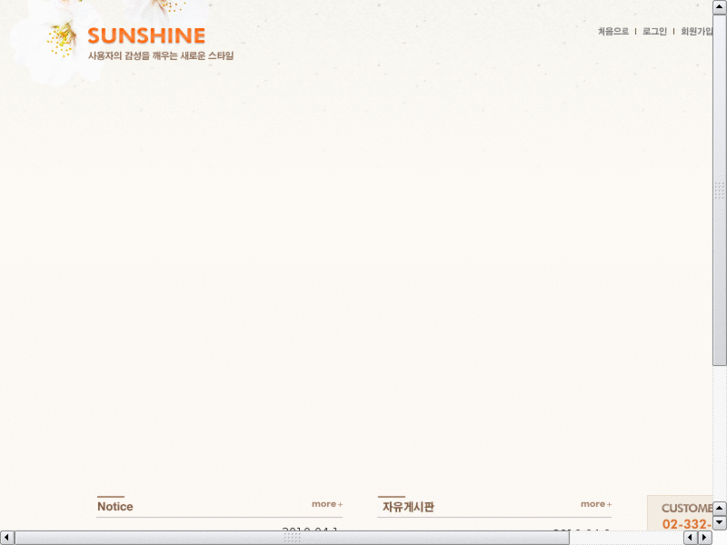Click more+ next to Notice
727x545 pixels.
coord(327,504)
